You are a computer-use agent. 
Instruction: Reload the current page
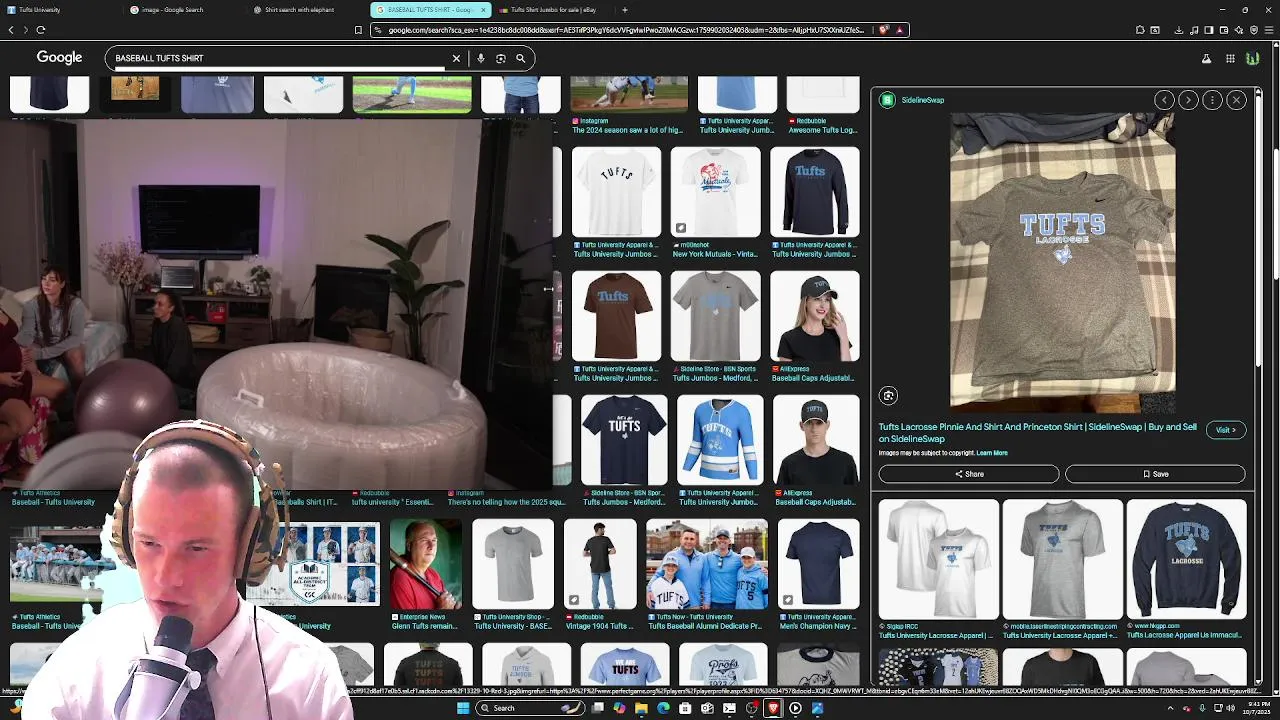point(40,30)
